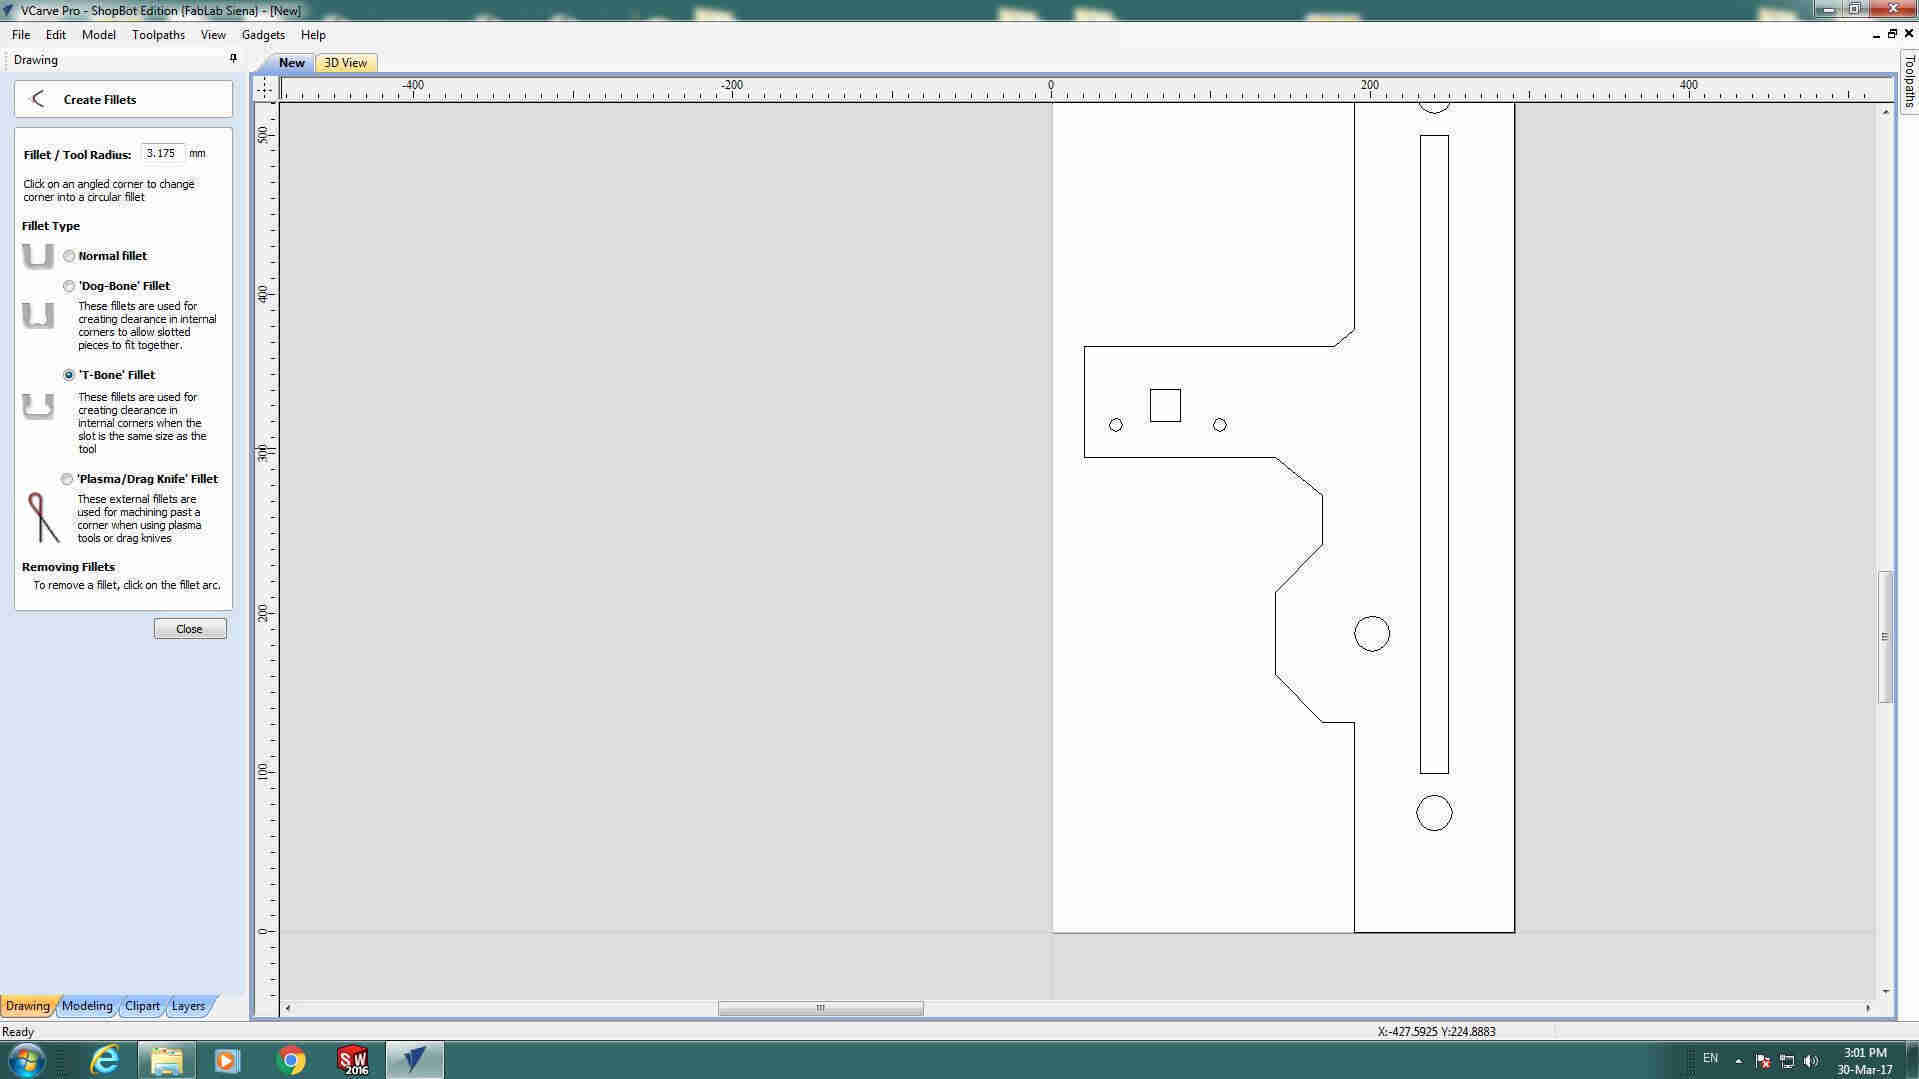Open the Toolpaths menu
Screen dimensions: 1919x1079
click(158, 34)
